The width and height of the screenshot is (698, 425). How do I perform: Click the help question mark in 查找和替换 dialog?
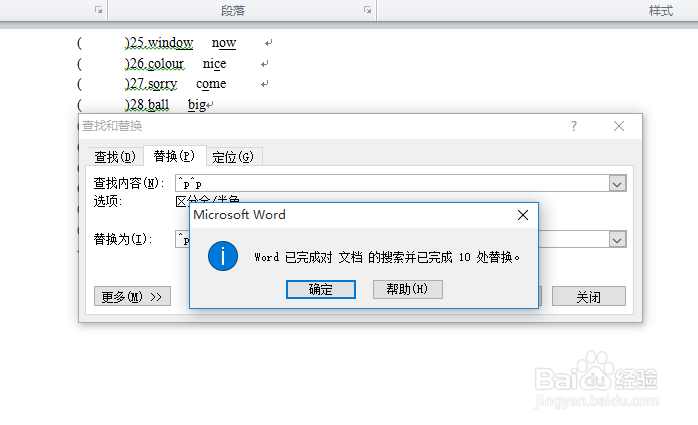click(574, 126)
